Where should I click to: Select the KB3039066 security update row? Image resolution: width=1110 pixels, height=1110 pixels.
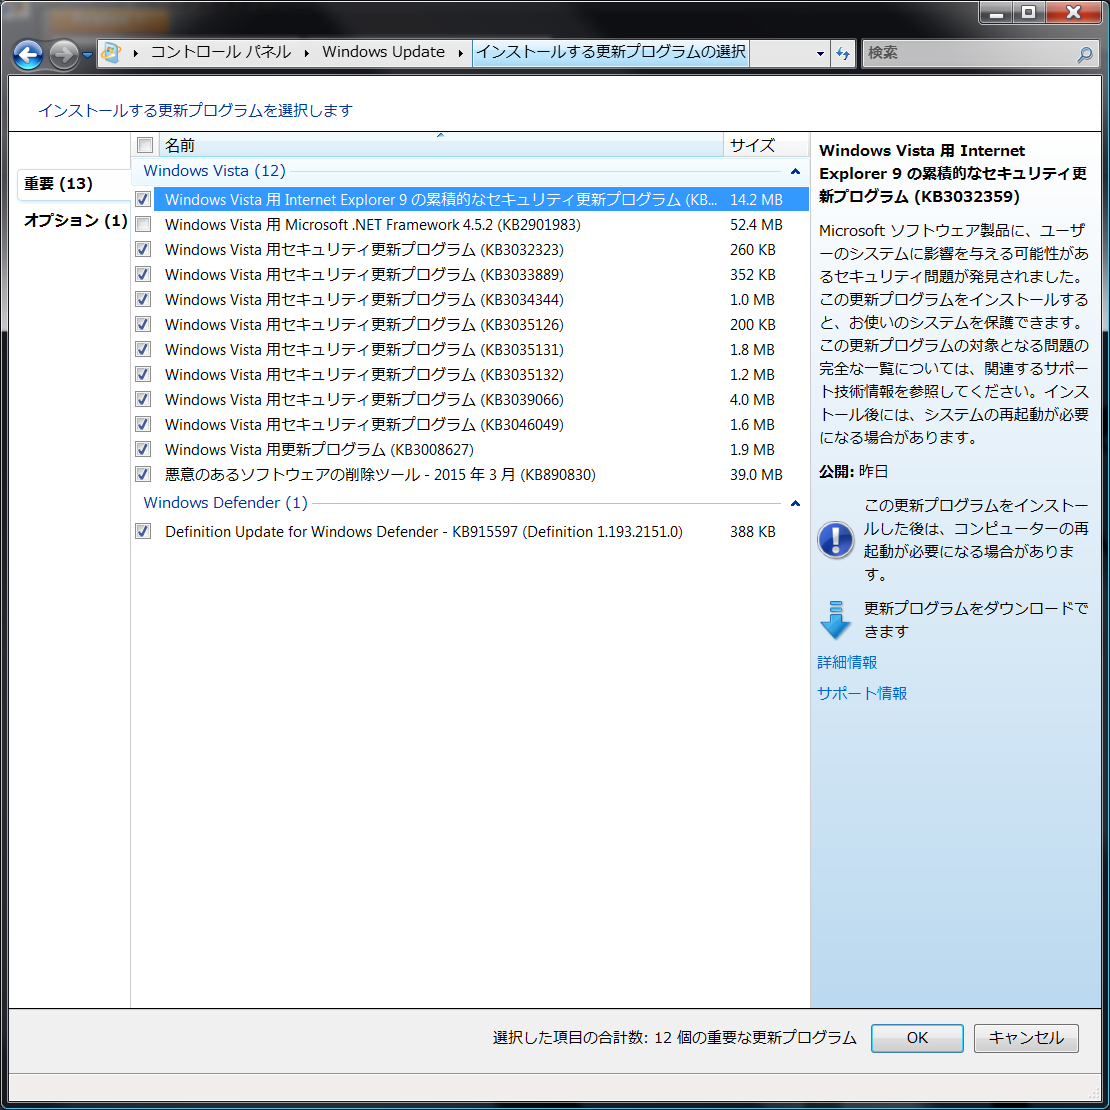(471, 399)
